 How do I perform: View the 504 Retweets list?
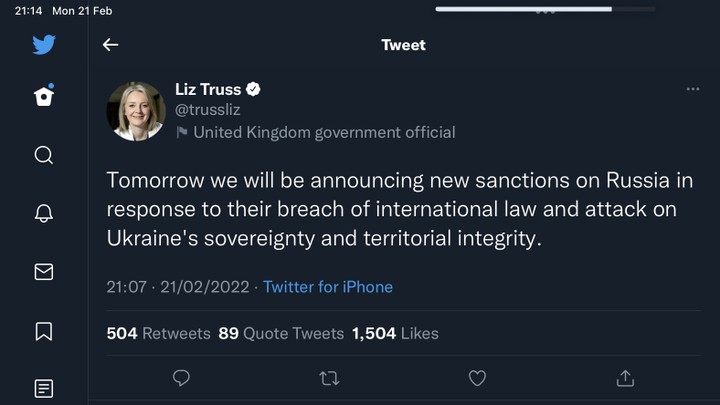point(158,333)
